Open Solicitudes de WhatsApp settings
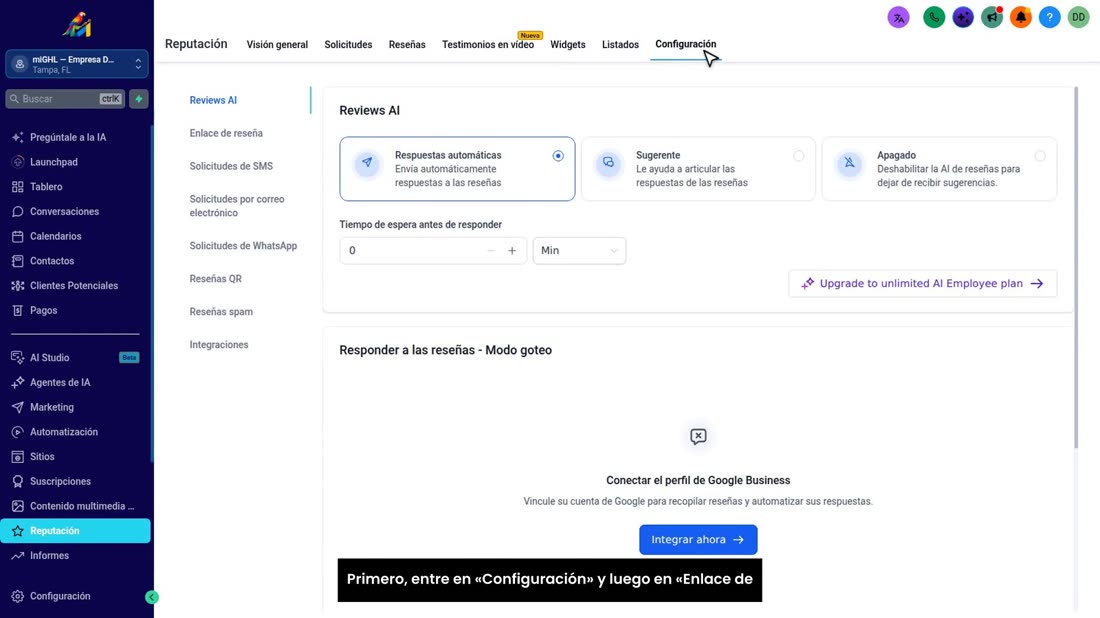 click(x=243, y=246)
